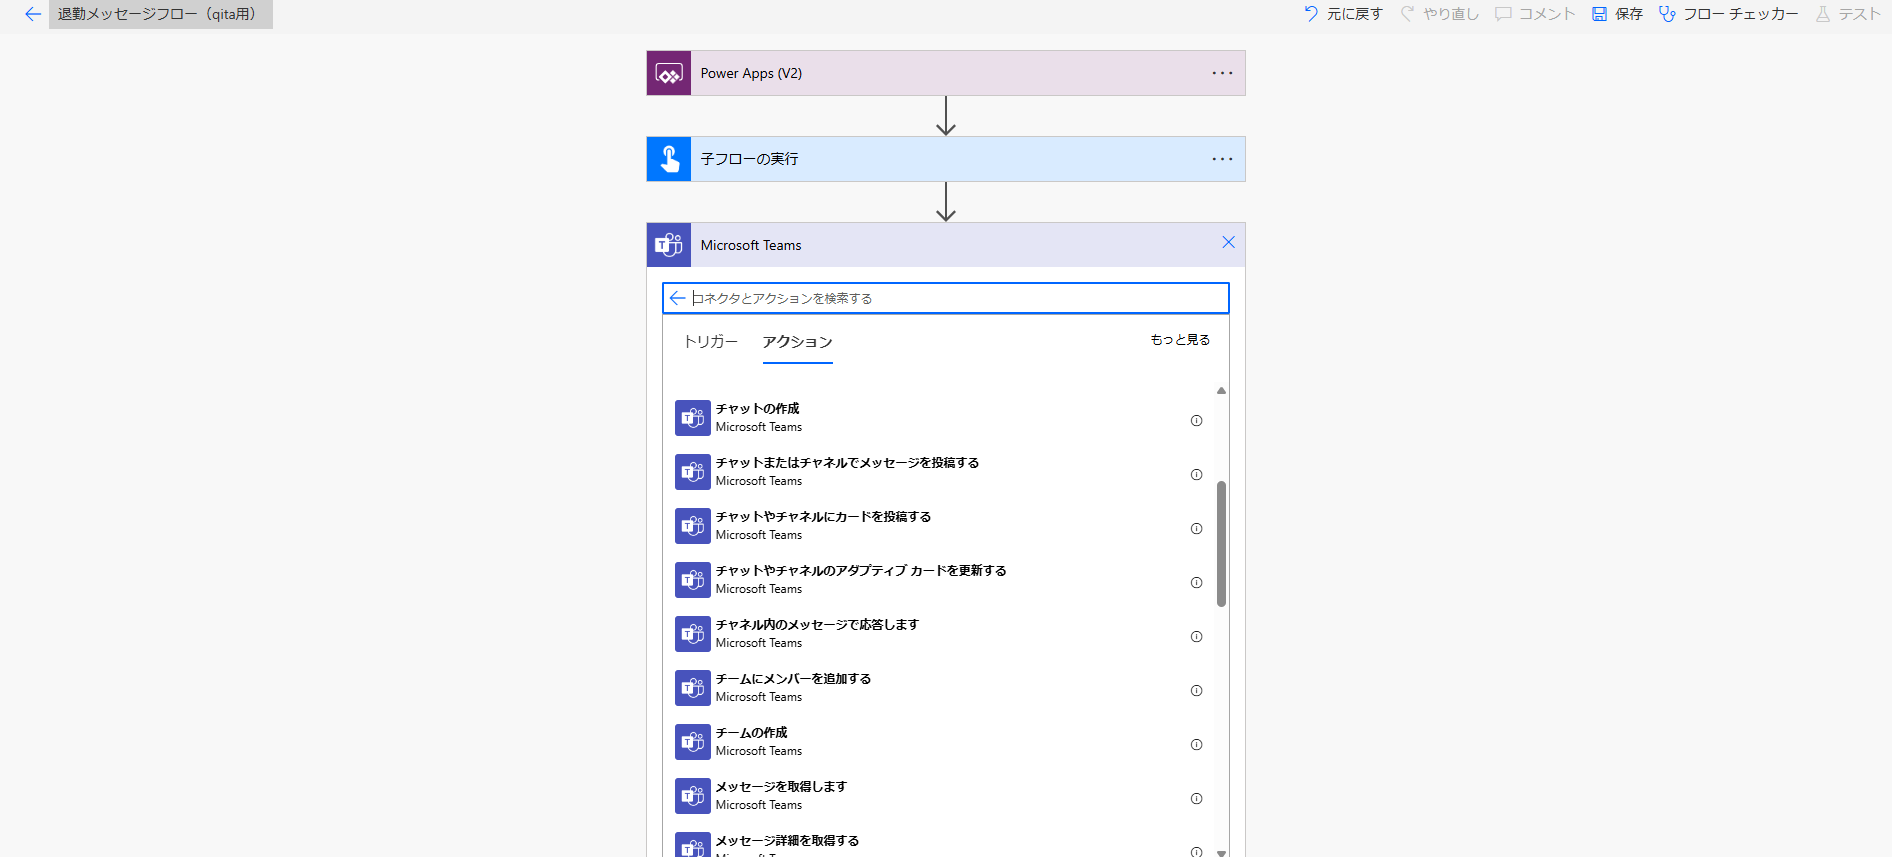
Task: Show info for チャットの作成
Action: [x=1196, y=421]
